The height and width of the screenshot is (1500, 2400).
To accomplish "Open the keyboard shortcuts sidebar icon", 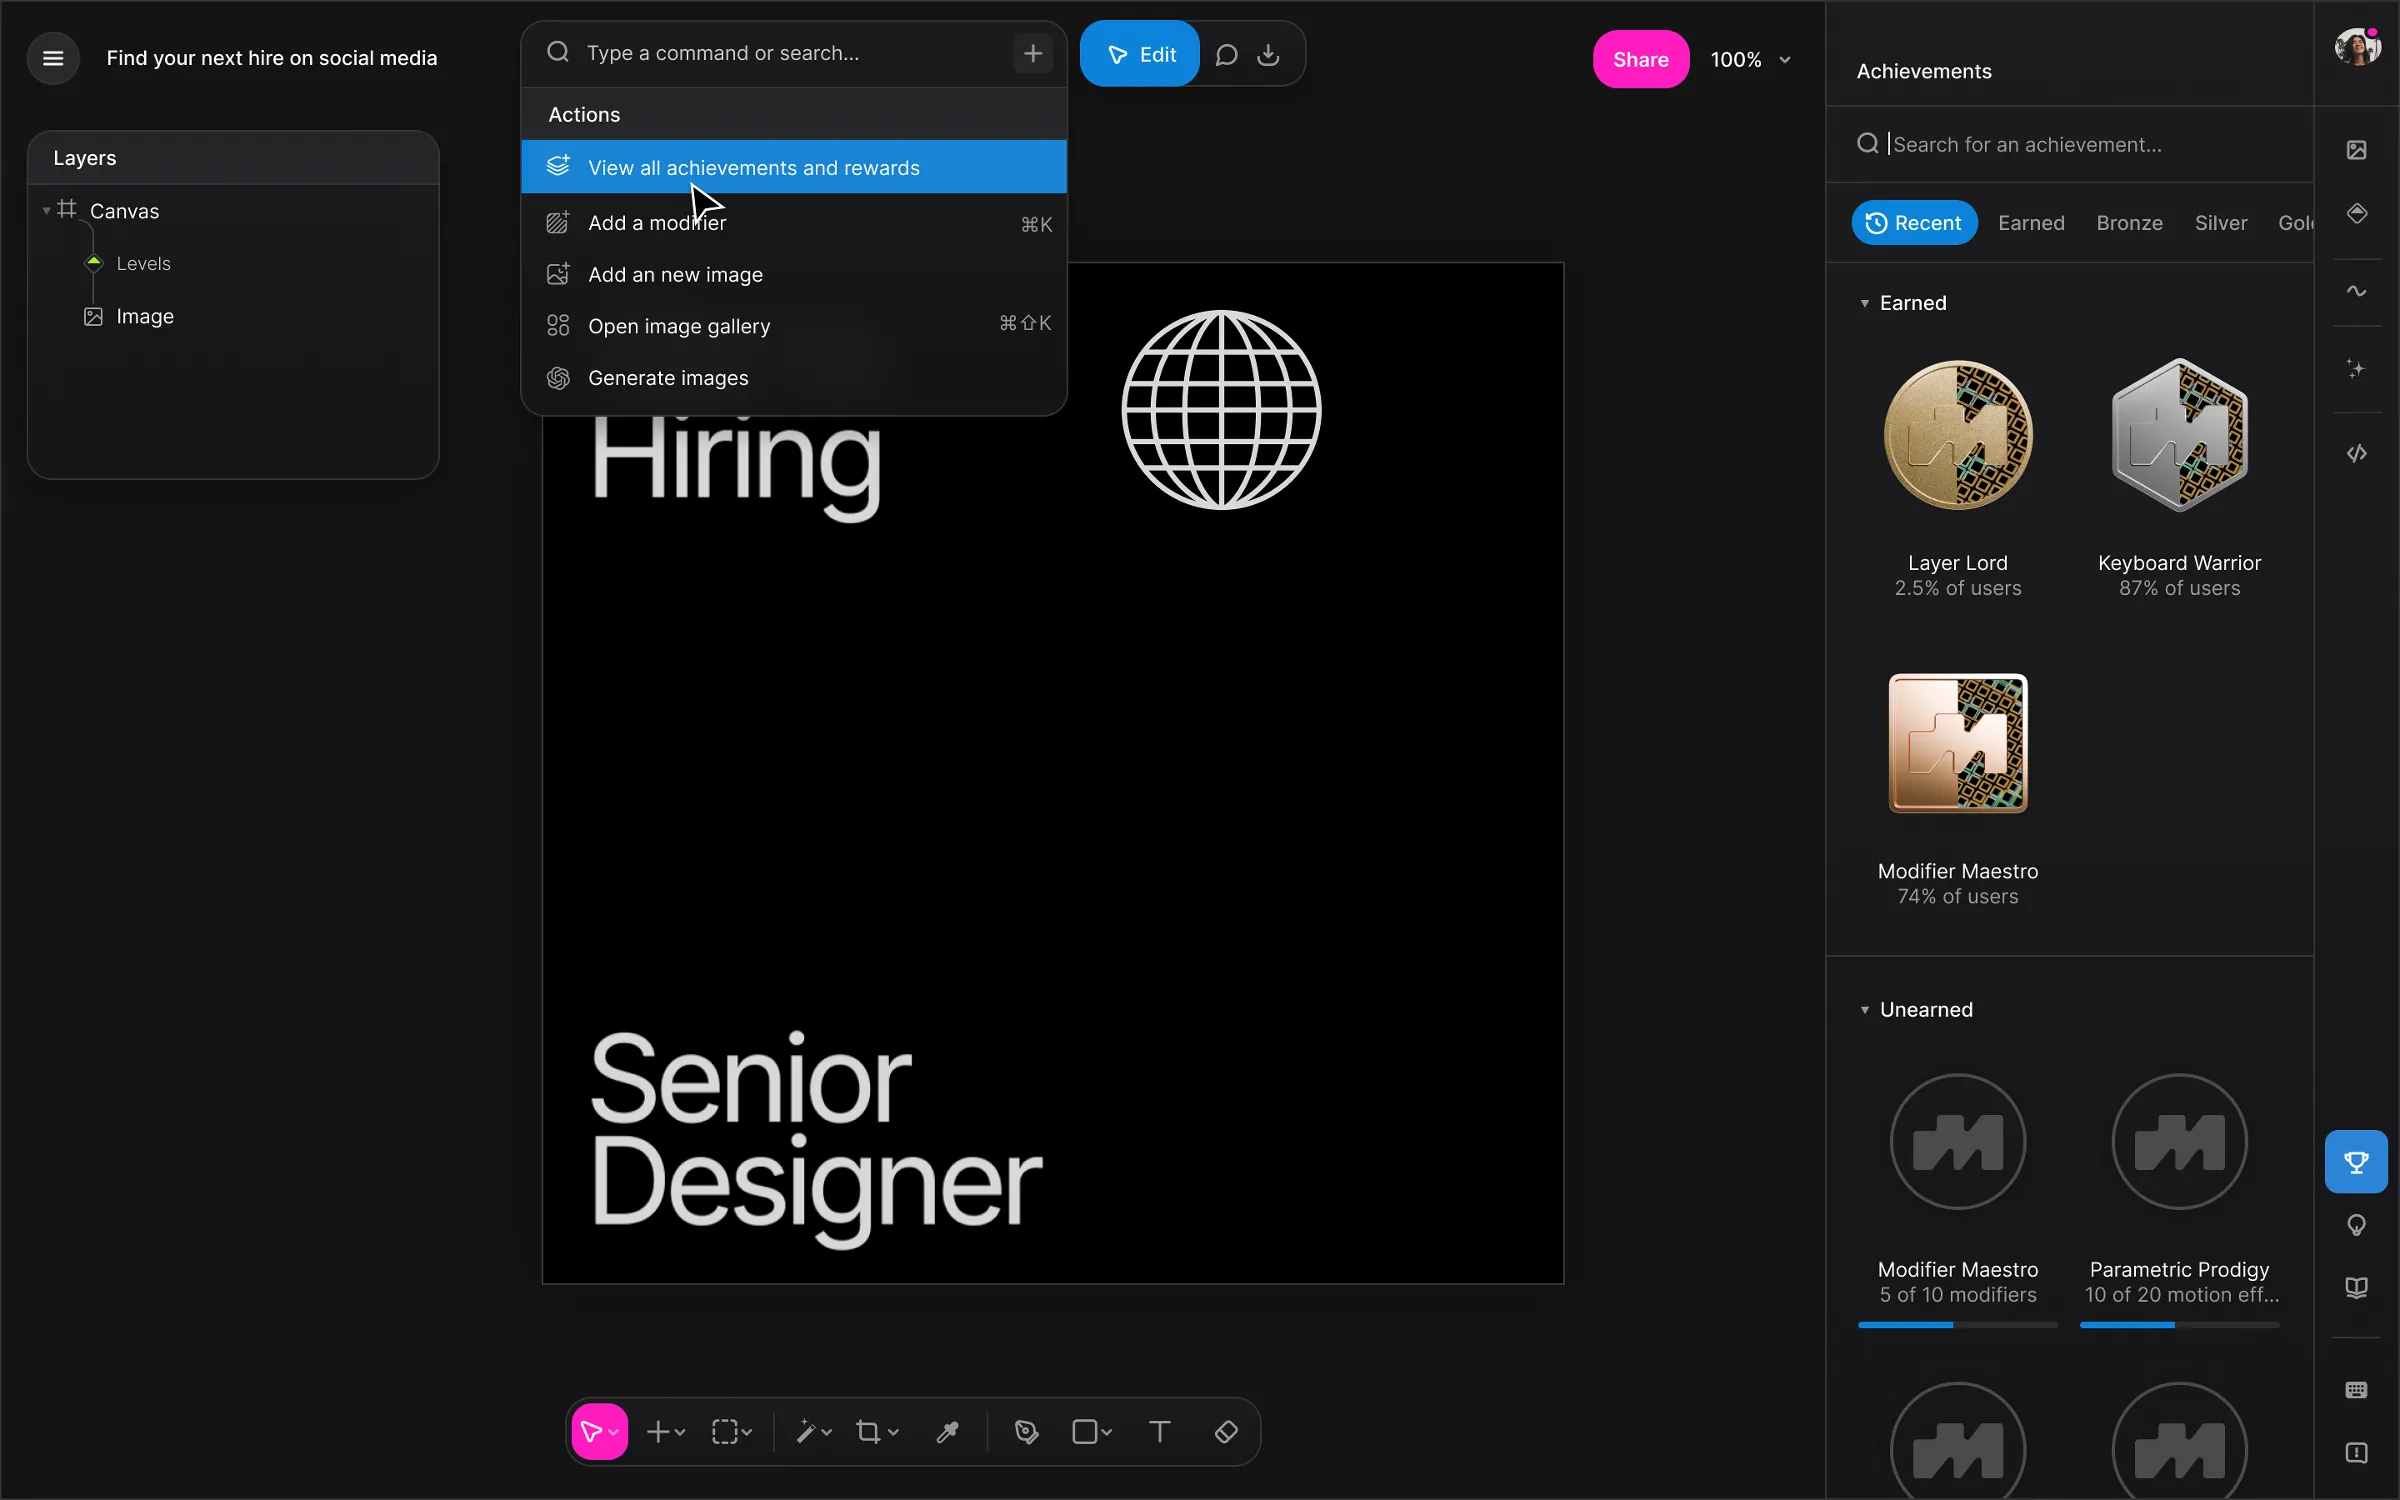I will [2357, 1390].
